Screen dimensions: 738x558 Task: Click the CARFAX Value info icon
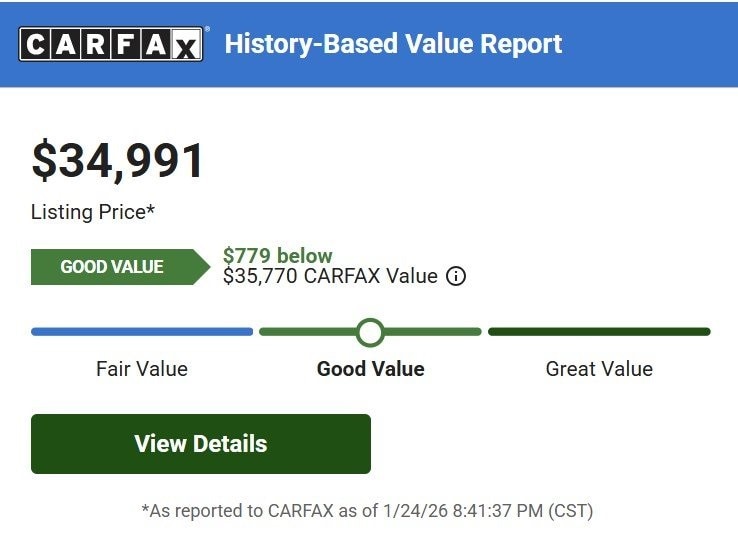(x=456, y=277)
